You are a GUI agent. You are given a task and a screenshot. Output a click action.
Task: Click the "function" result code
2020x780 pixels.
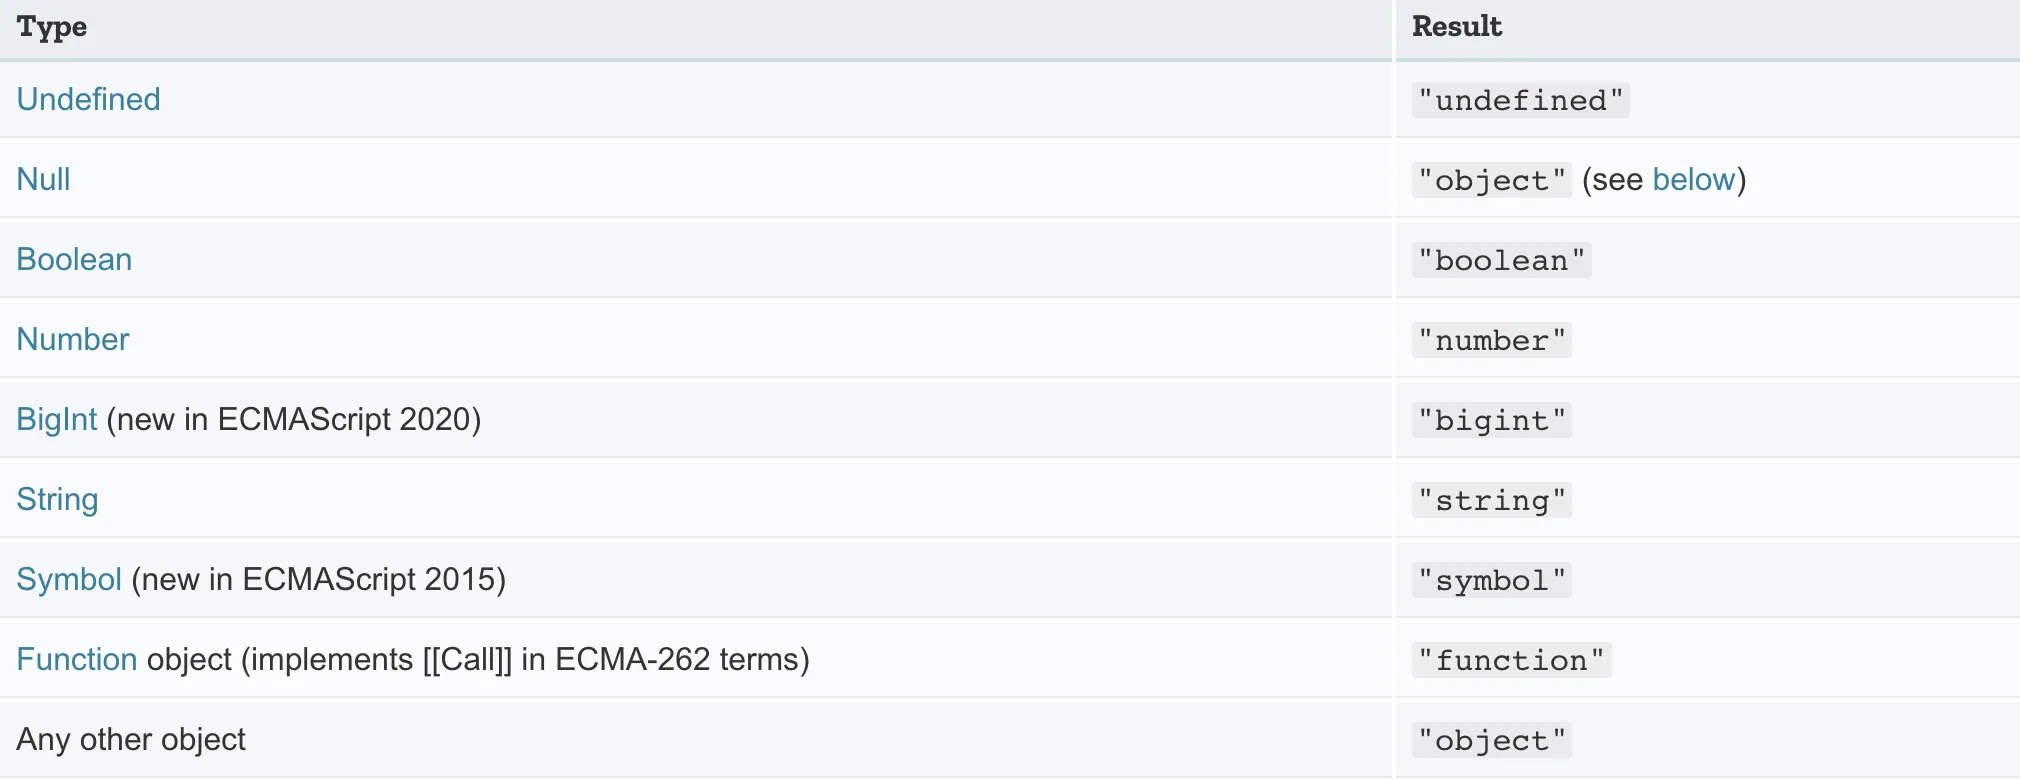tap(1511, 660)
